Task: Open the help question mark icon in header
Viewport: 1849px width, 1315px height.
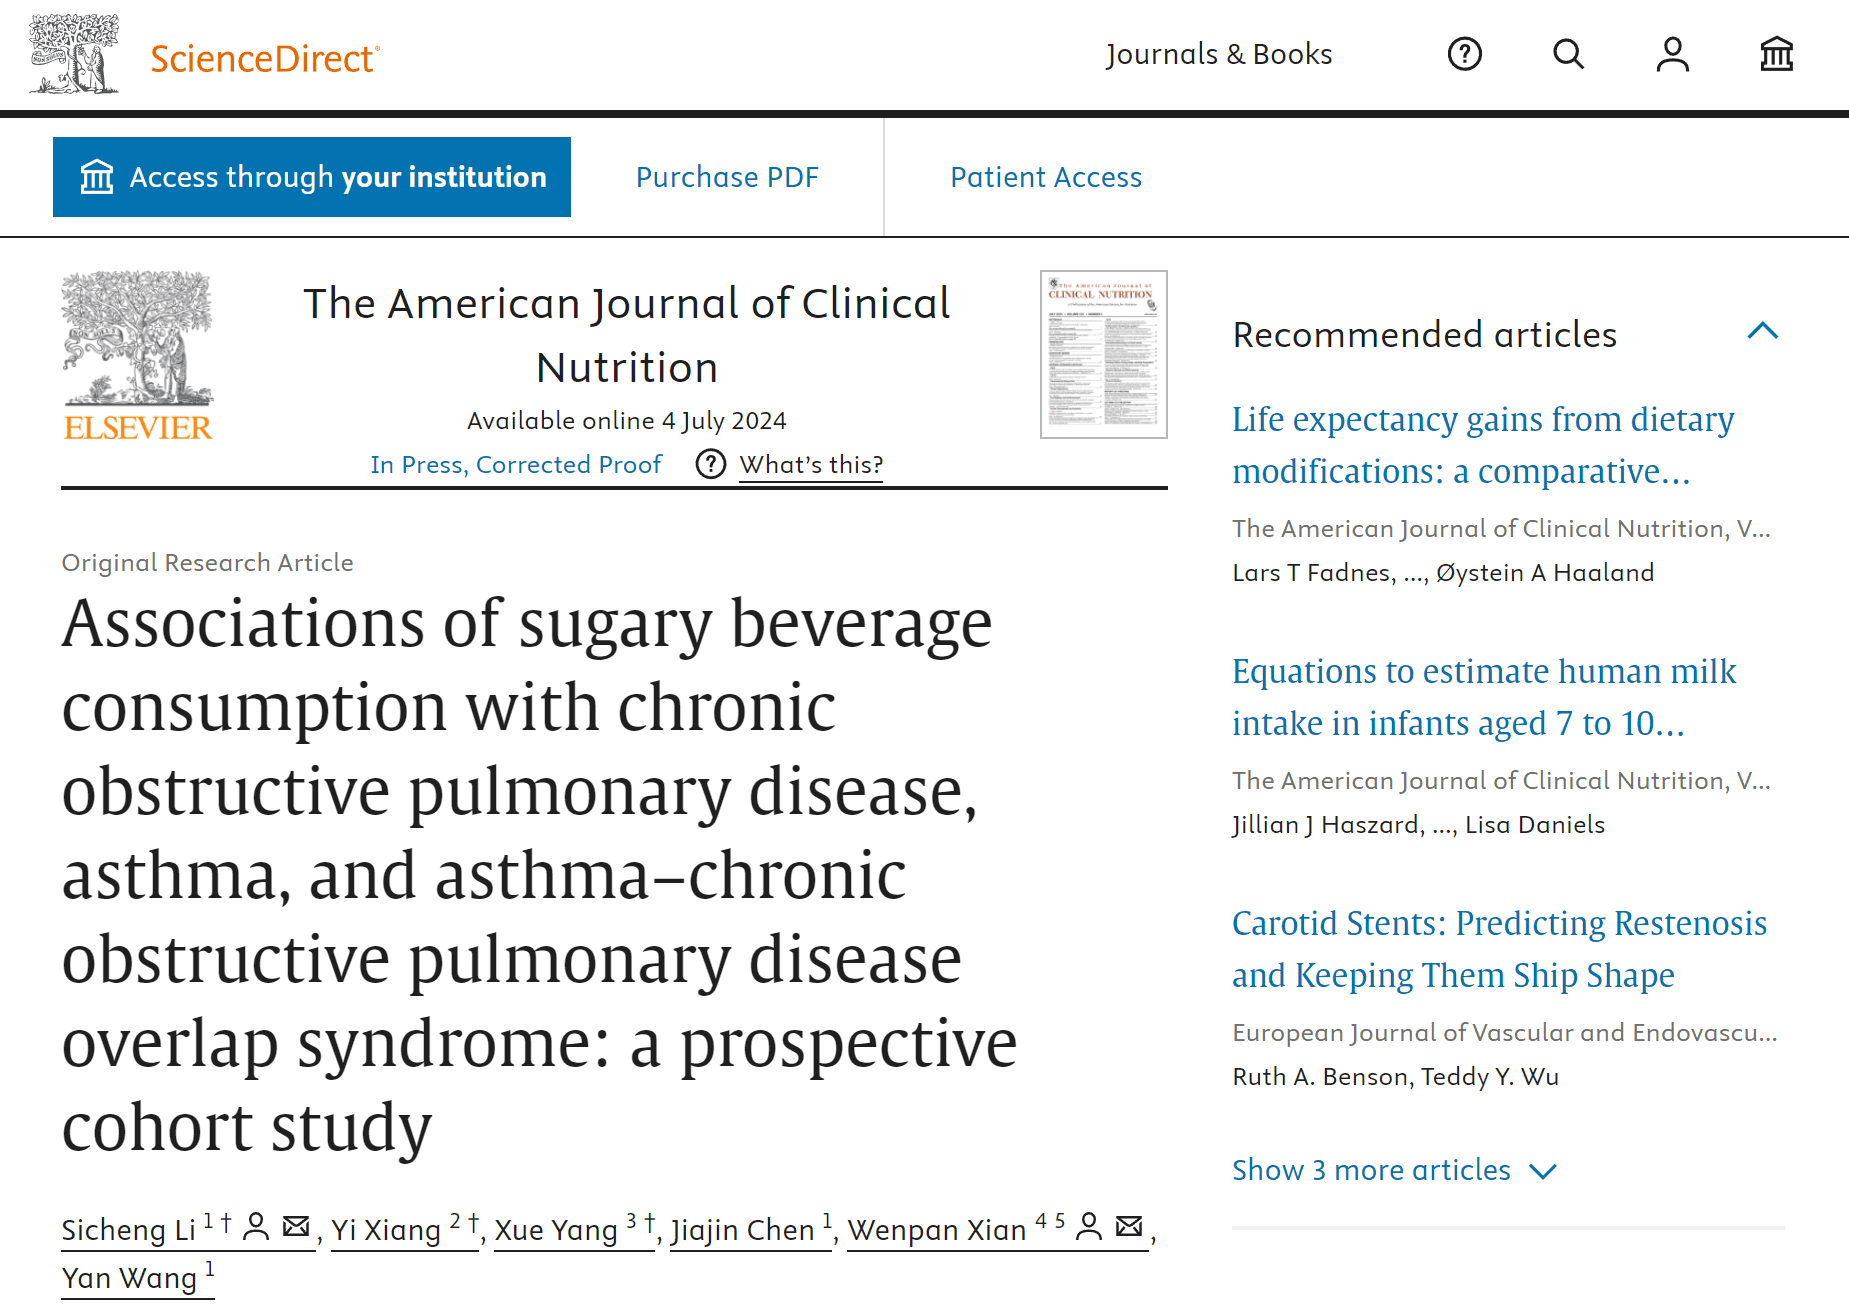Action: coord(1464,54)
